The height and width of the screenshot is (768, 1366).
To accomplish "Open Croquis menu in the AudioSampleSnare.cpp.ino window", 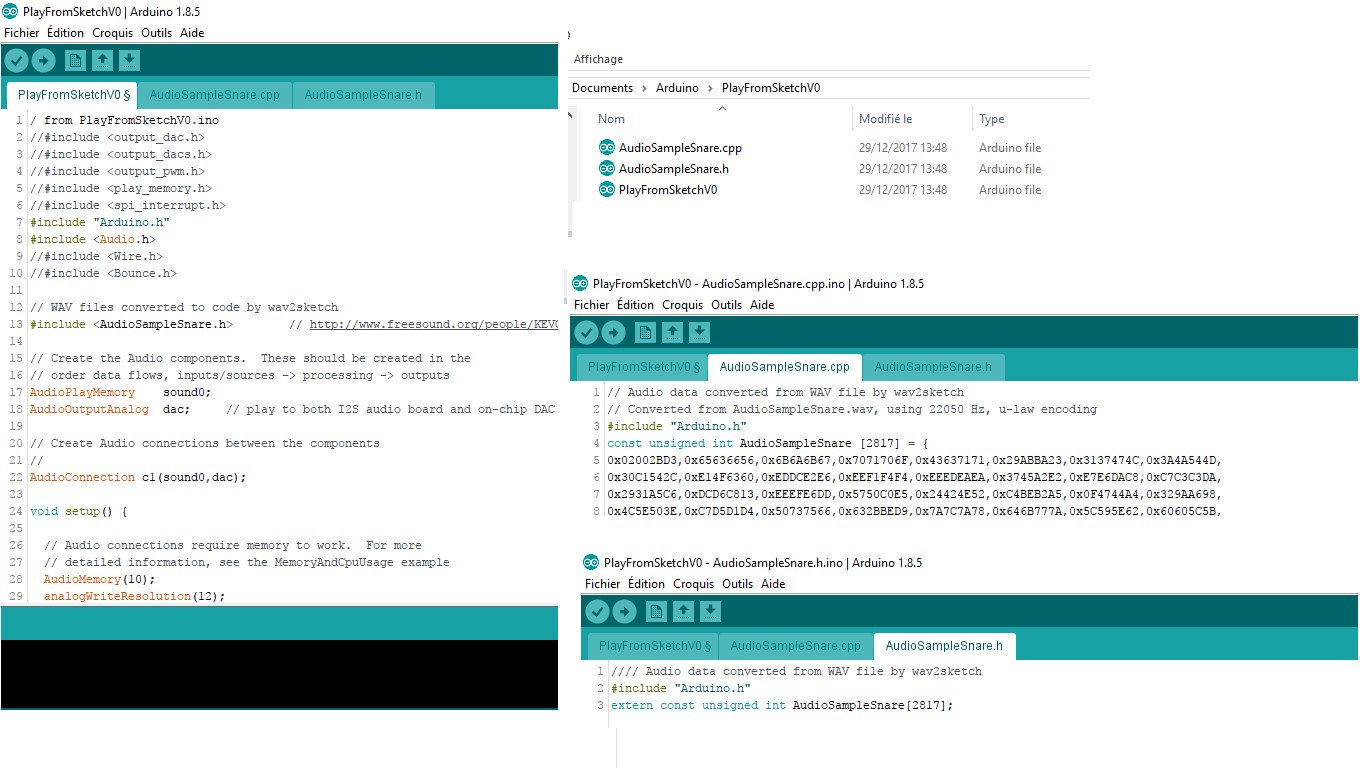I will 683,305.
